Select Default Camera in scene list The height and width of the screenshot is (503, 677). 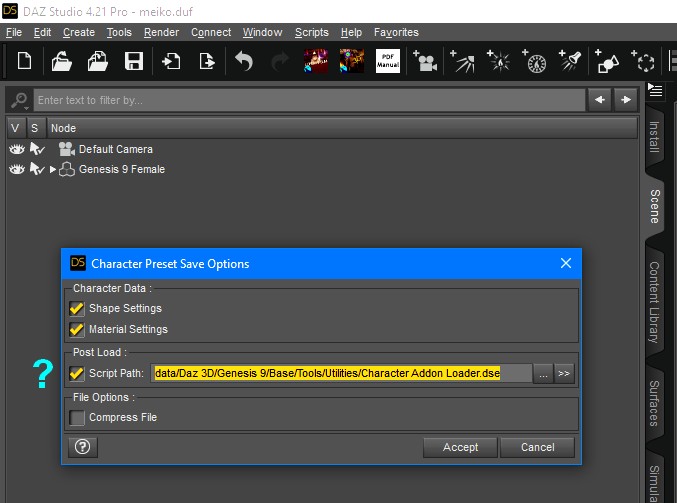[116, 149]
